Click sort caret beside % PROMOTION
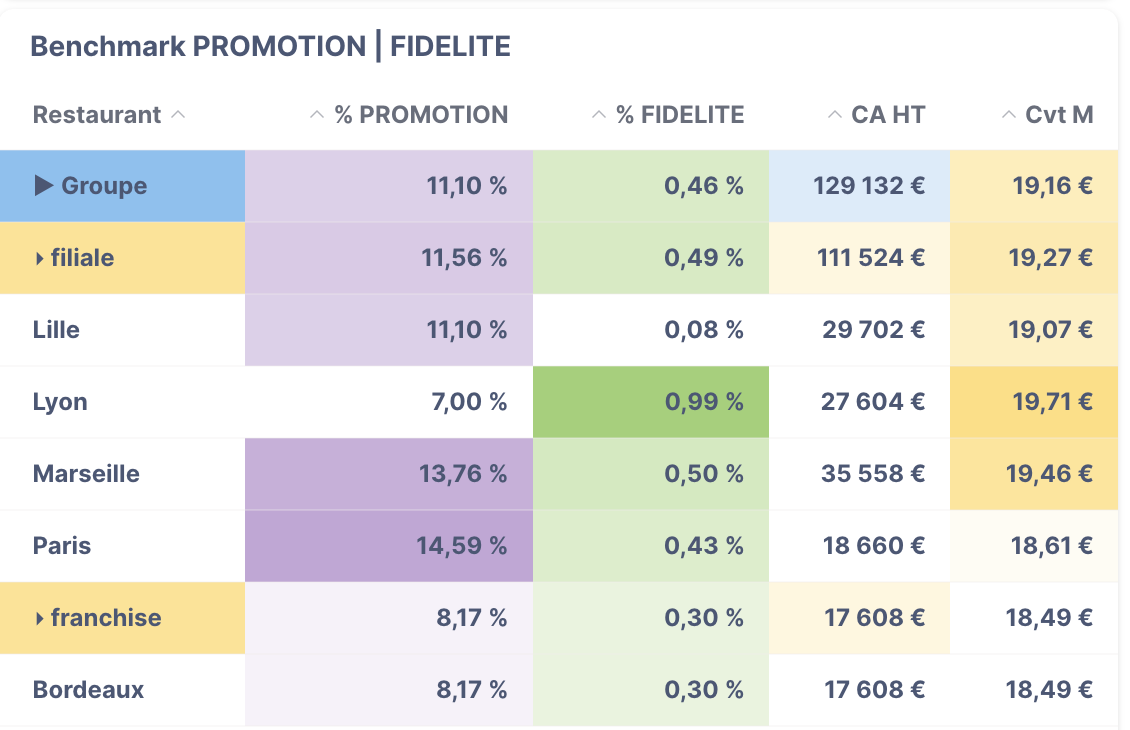The height and width of the screenshot is (730, 1130). tap(317, 115)
